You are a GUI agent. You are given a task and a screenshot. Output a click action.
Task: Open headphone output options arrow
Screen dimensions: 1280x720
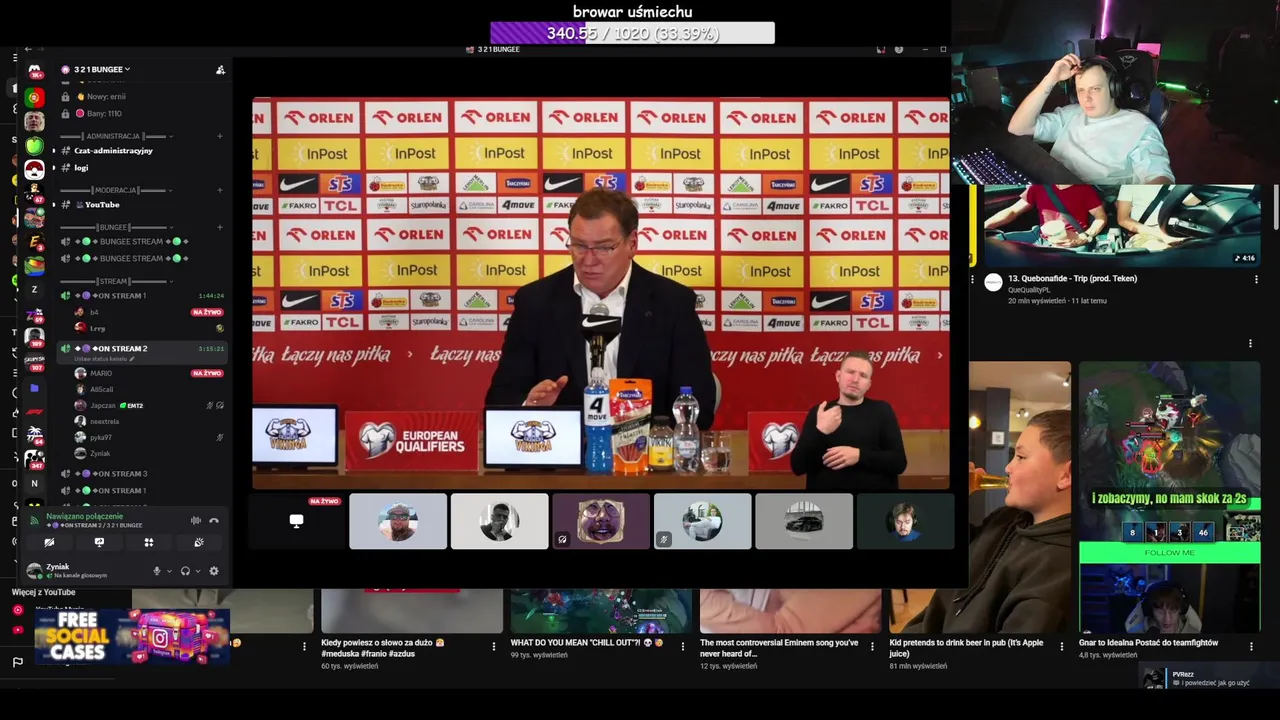click(x=197, y=571)
